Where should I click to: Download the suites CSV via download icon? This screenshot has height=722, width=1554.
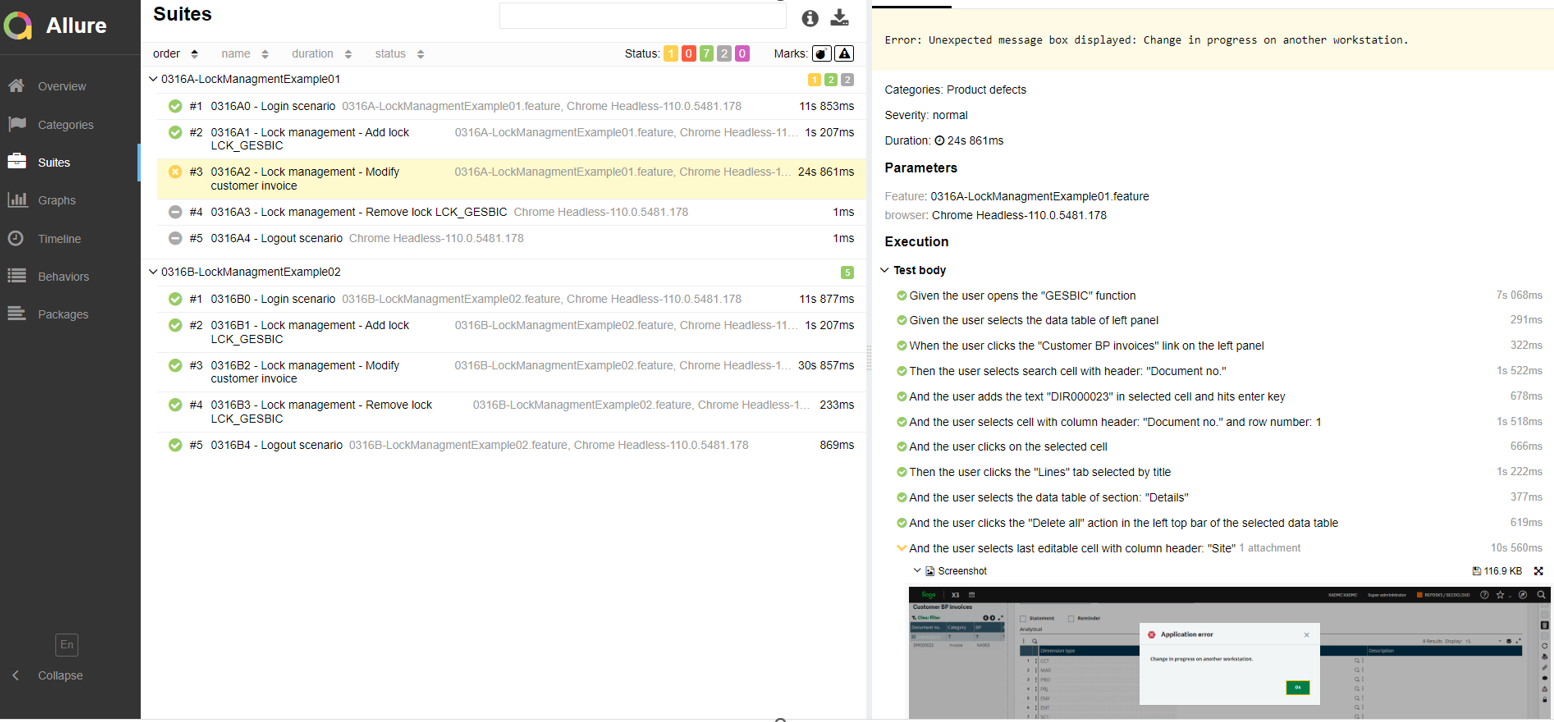[840, 18]
